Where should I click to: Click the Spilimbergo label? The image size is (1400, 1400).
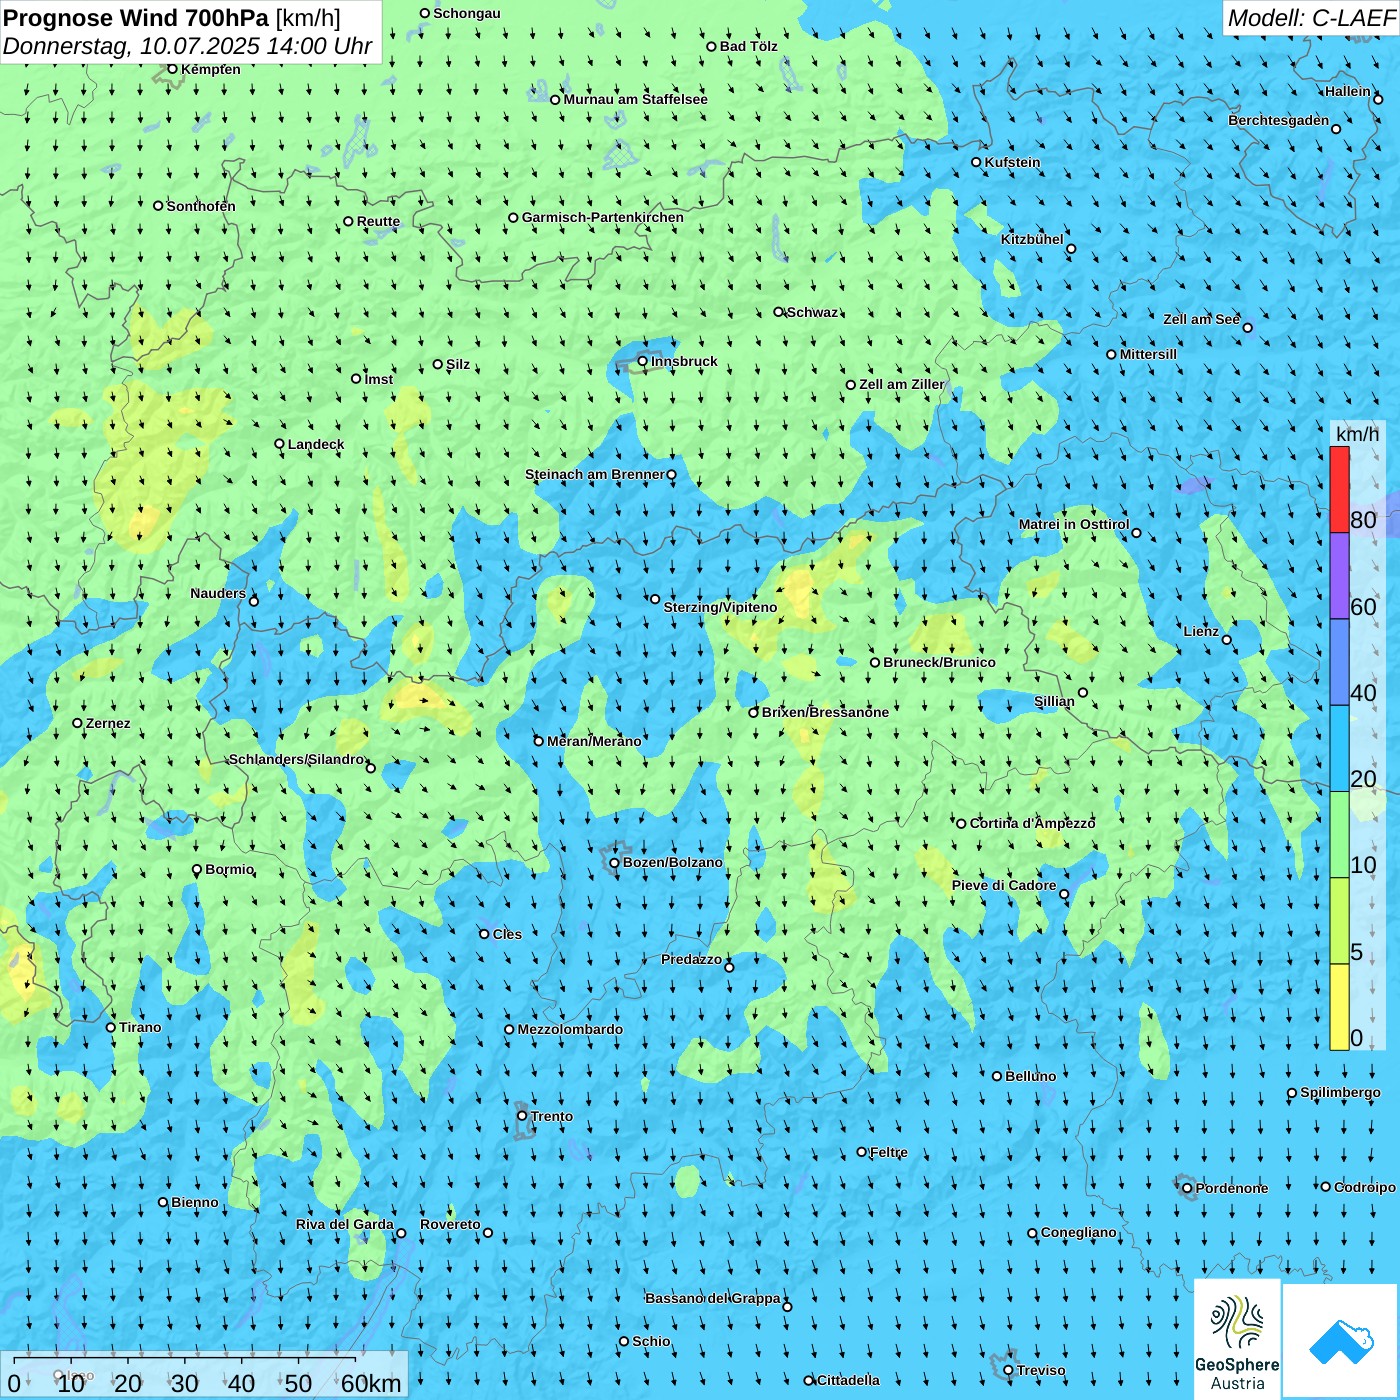[1340, 1092]
